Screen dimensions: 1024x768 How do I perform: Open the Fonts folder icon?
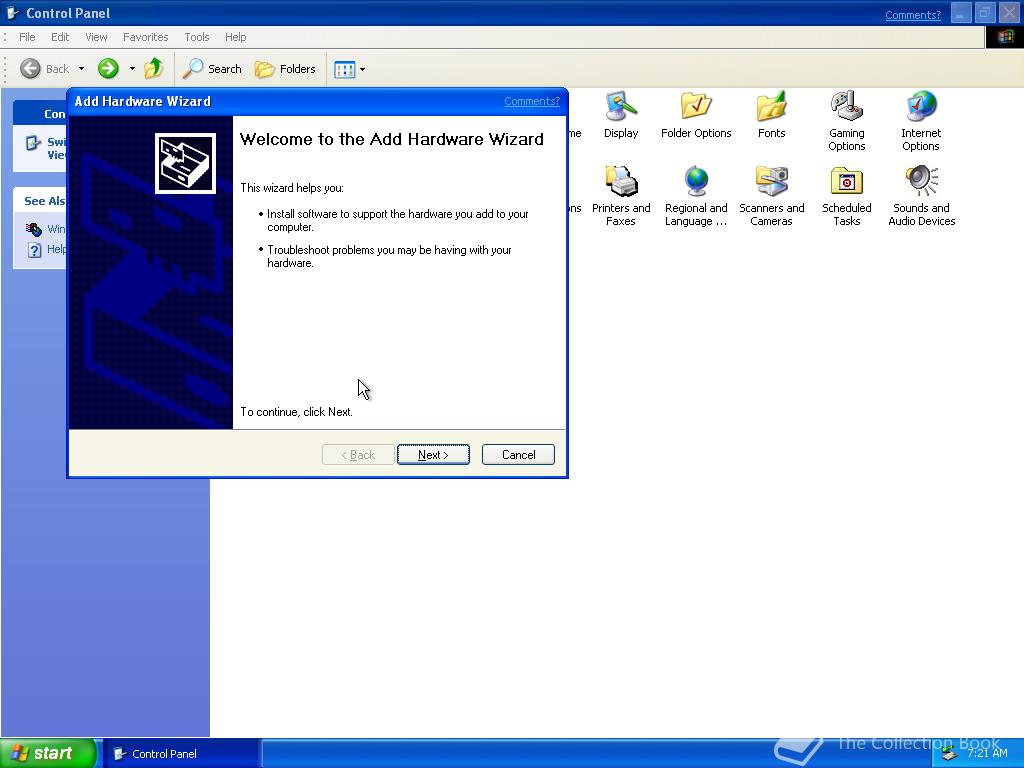(771, 106)
